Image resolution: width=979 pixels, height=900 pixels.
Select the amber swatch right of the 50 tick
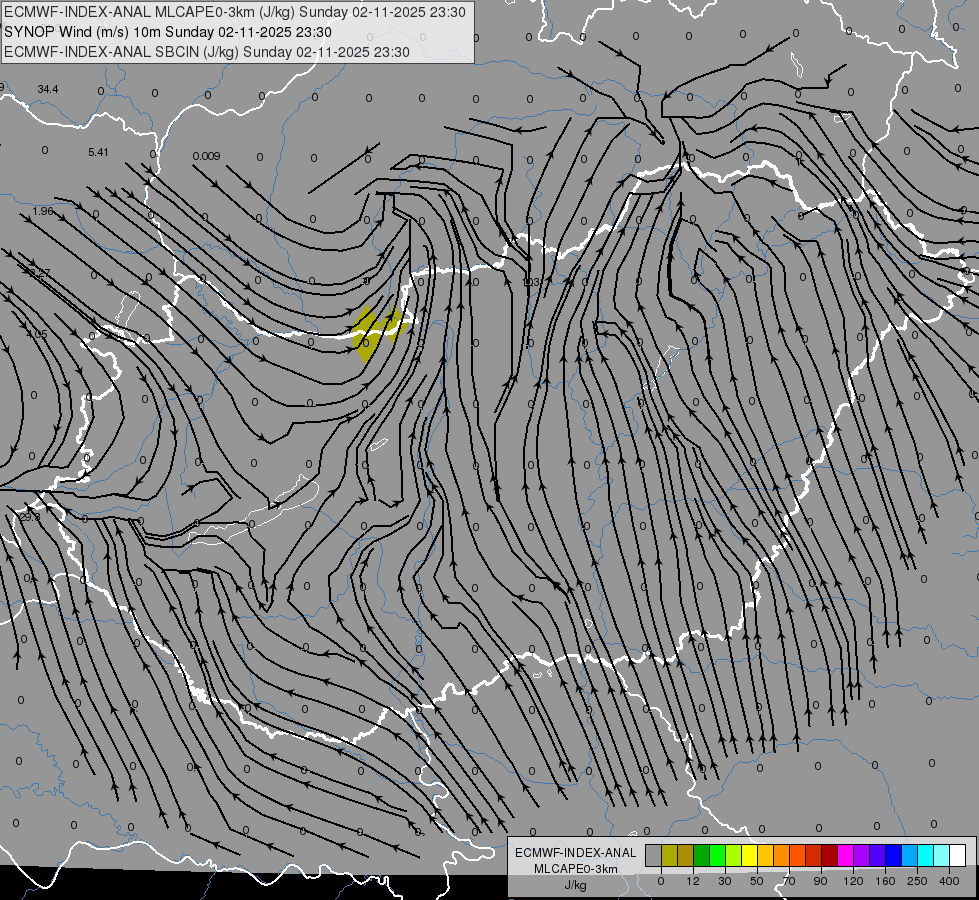tap(765, 855)
